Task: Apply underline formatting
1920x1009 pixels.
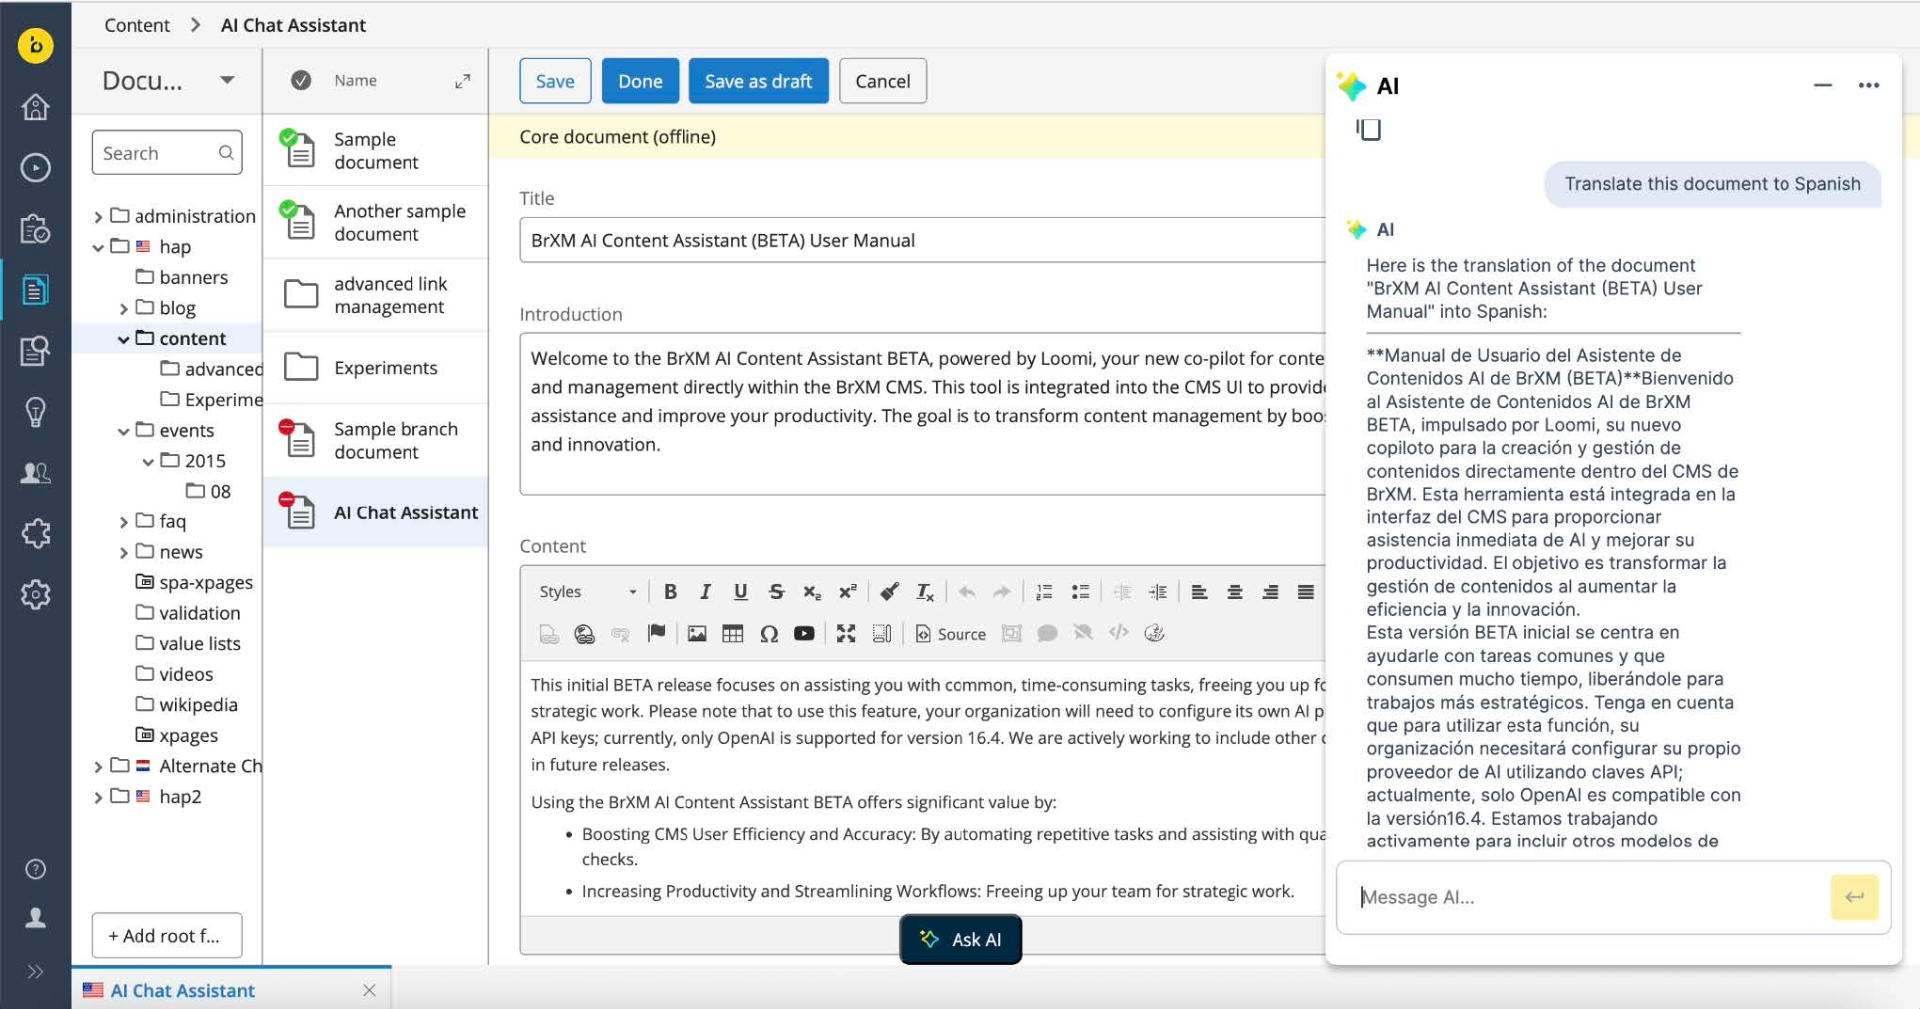Action: click(x=740, y=592)
